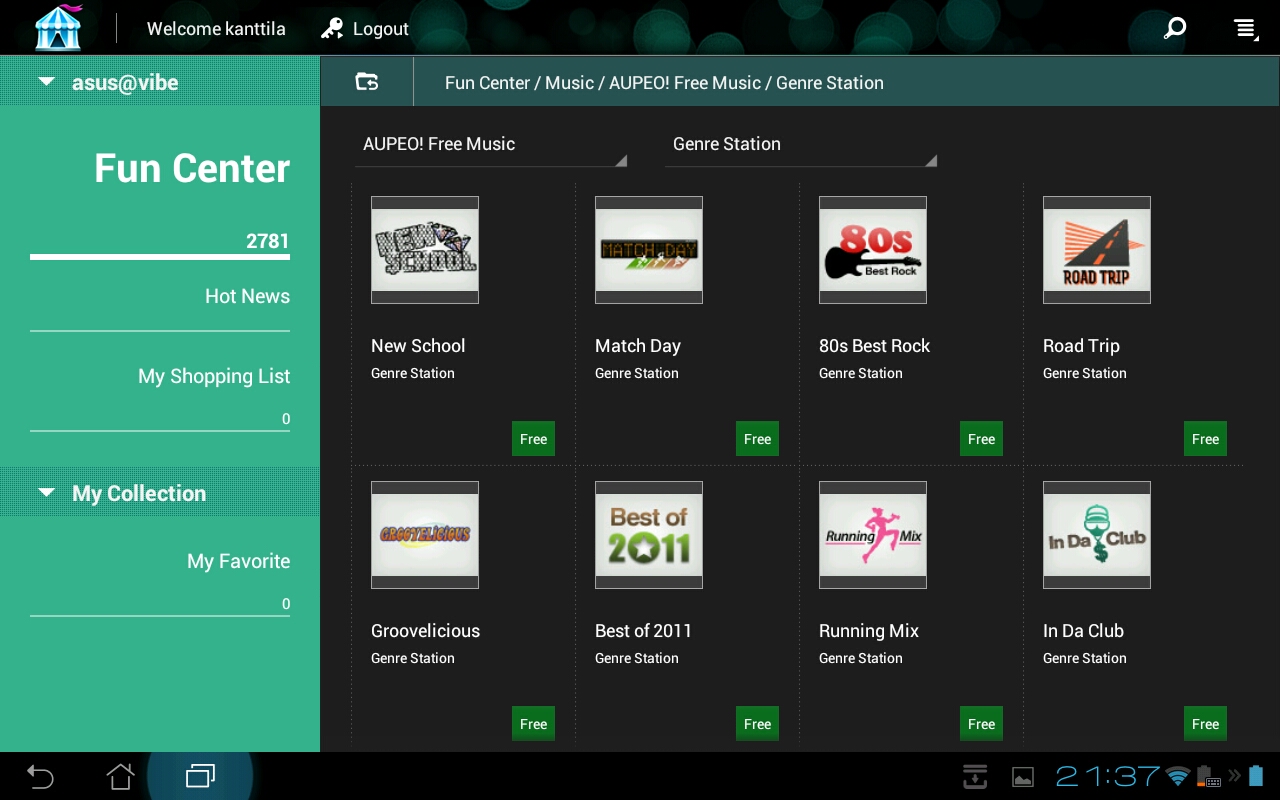Click the Road Trip title text
Screen dimensions: 1280x800
(1081, 346)
